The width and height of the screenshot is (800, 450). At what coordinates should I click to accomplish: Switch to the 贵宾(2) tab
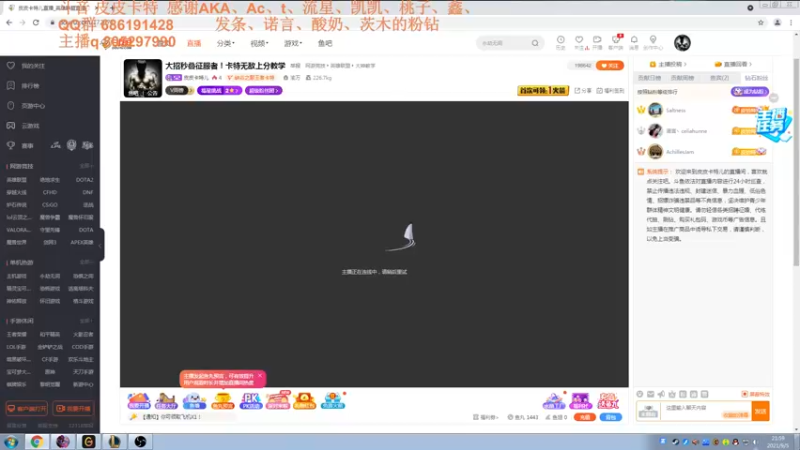pyautogui.click(x=719, y=78)
